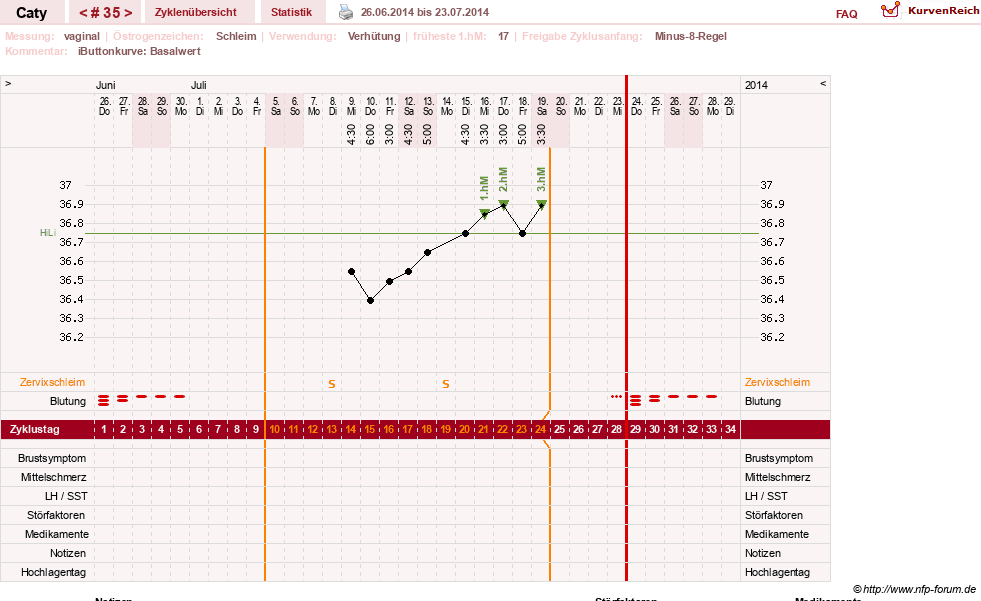
Task: Click the vaginal measurement value
Action: tap(81, 36)
